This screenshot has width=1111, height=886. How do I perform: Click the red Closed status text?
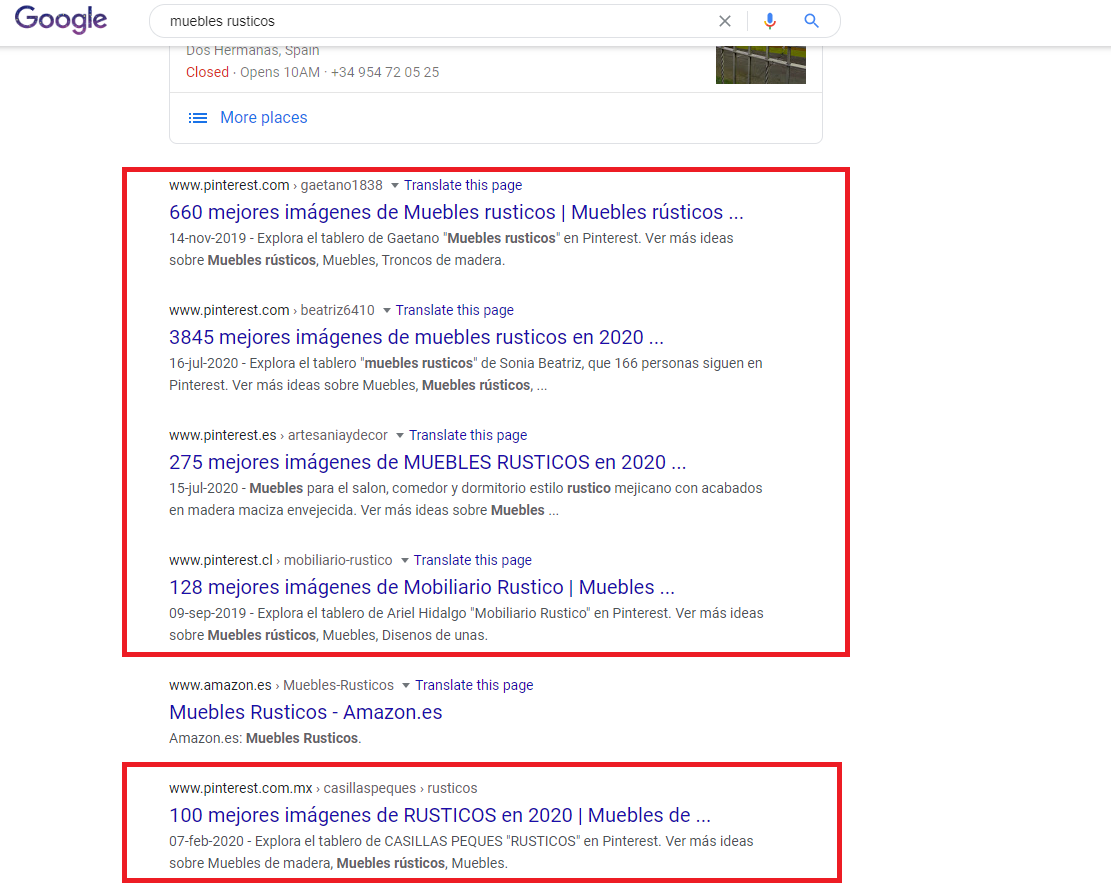pyautogui.click(x=207, y=72)
